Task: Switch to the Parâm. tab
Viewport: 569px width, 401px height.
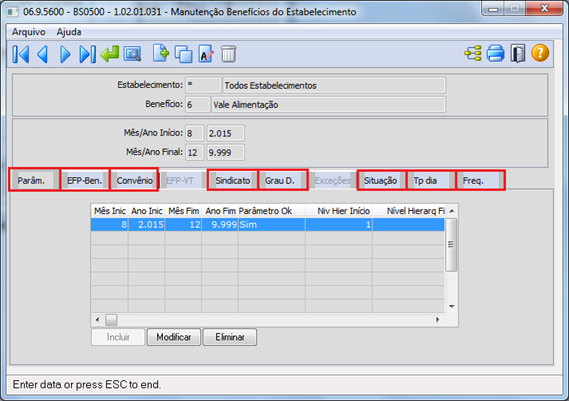Action: pyautogui.click(x=34, y=180)
